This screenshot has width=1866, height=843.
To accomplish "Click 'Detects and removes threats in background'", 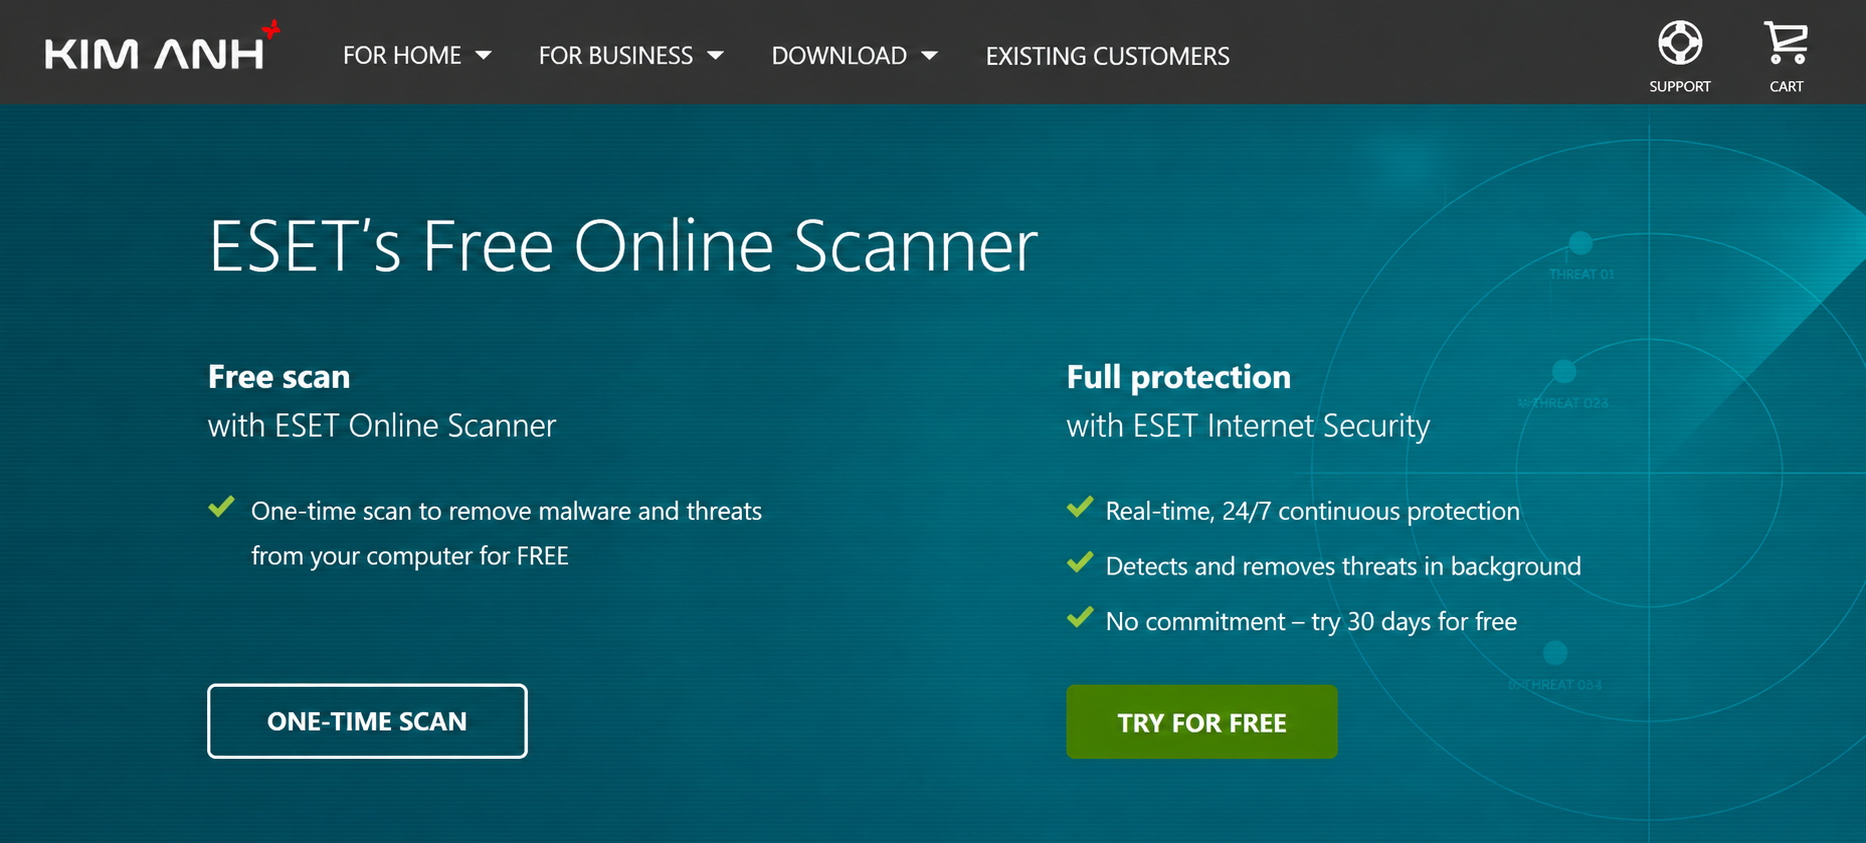I will click(x=1344, y=566).
